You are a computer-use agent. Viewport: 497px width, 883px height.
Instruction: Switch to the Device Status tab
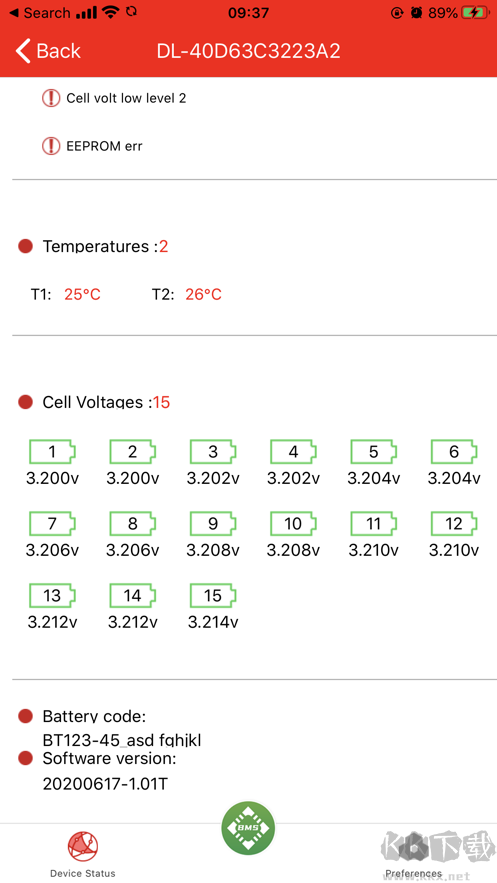(x=83, y=854)
